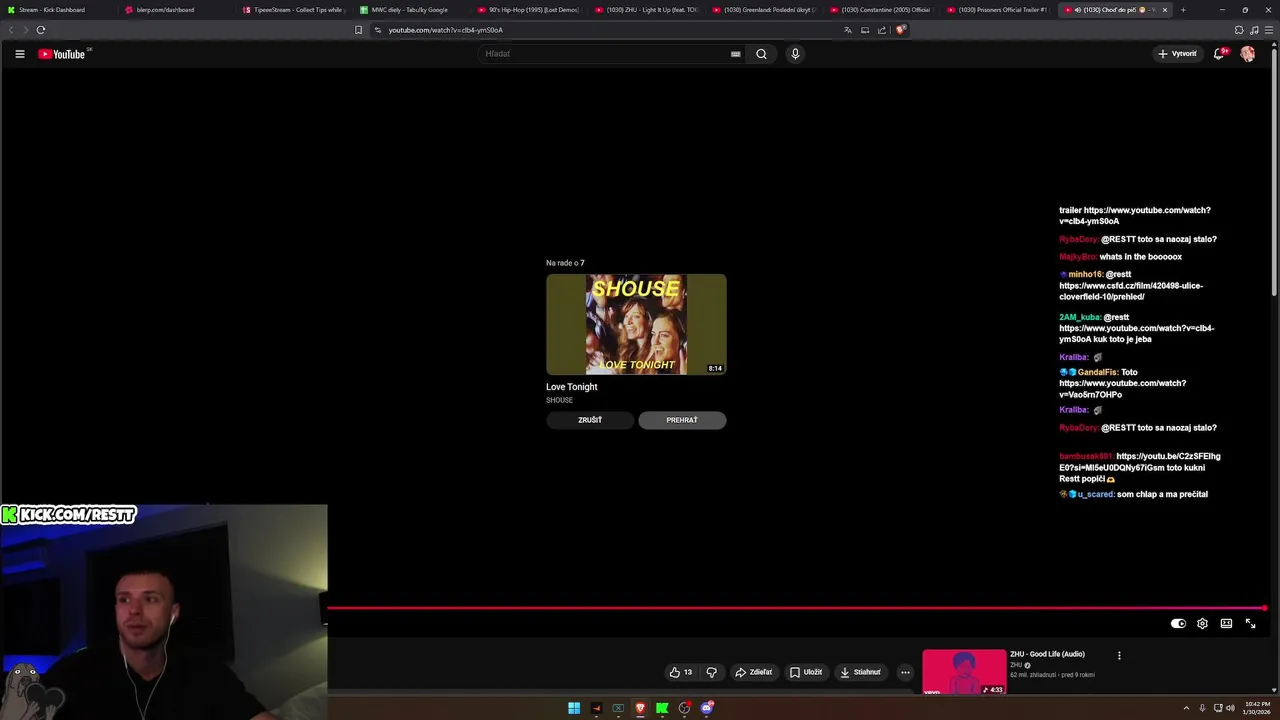The image size is (1280, 720).
Task: Enter fullscreen in the video player
Action: coord(1250,623)
